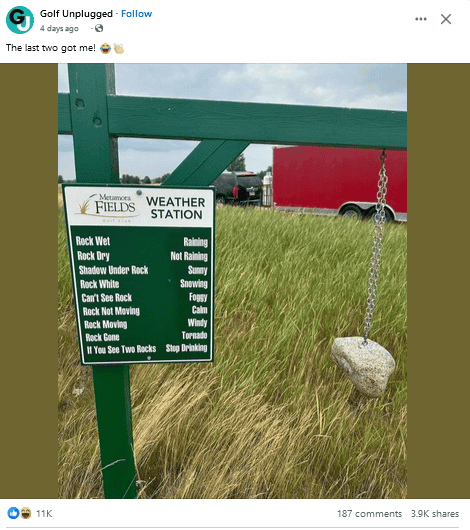470x530 pixels.
Task: Open the Weather Station sign photo
Action: point(232,281)
